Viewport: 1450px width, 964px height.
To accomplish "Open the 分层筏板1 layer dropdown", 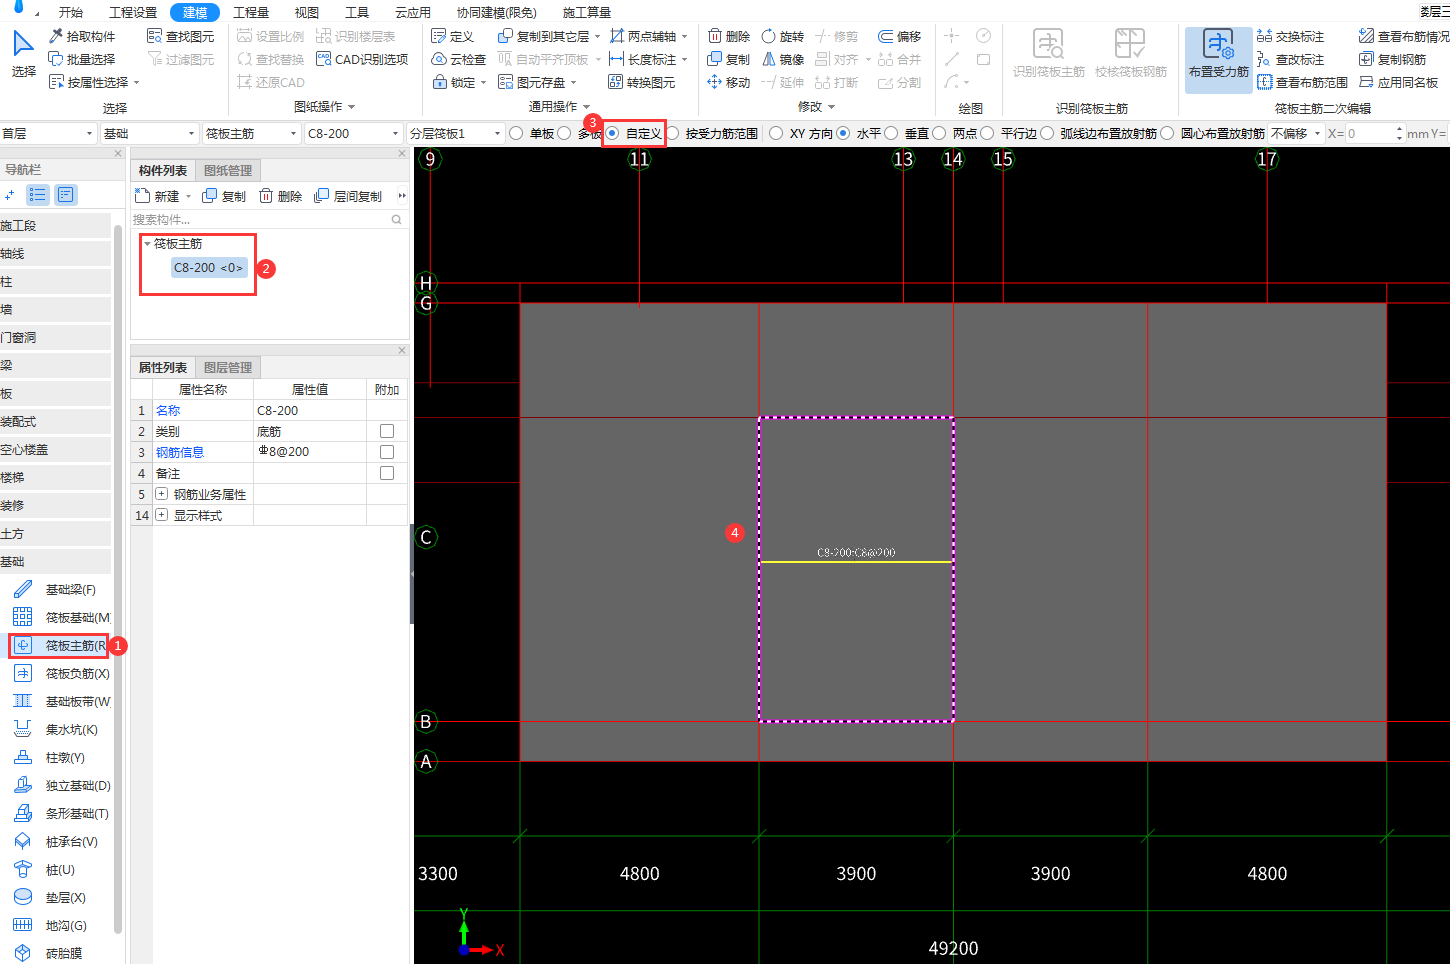I will pos(455,133).
